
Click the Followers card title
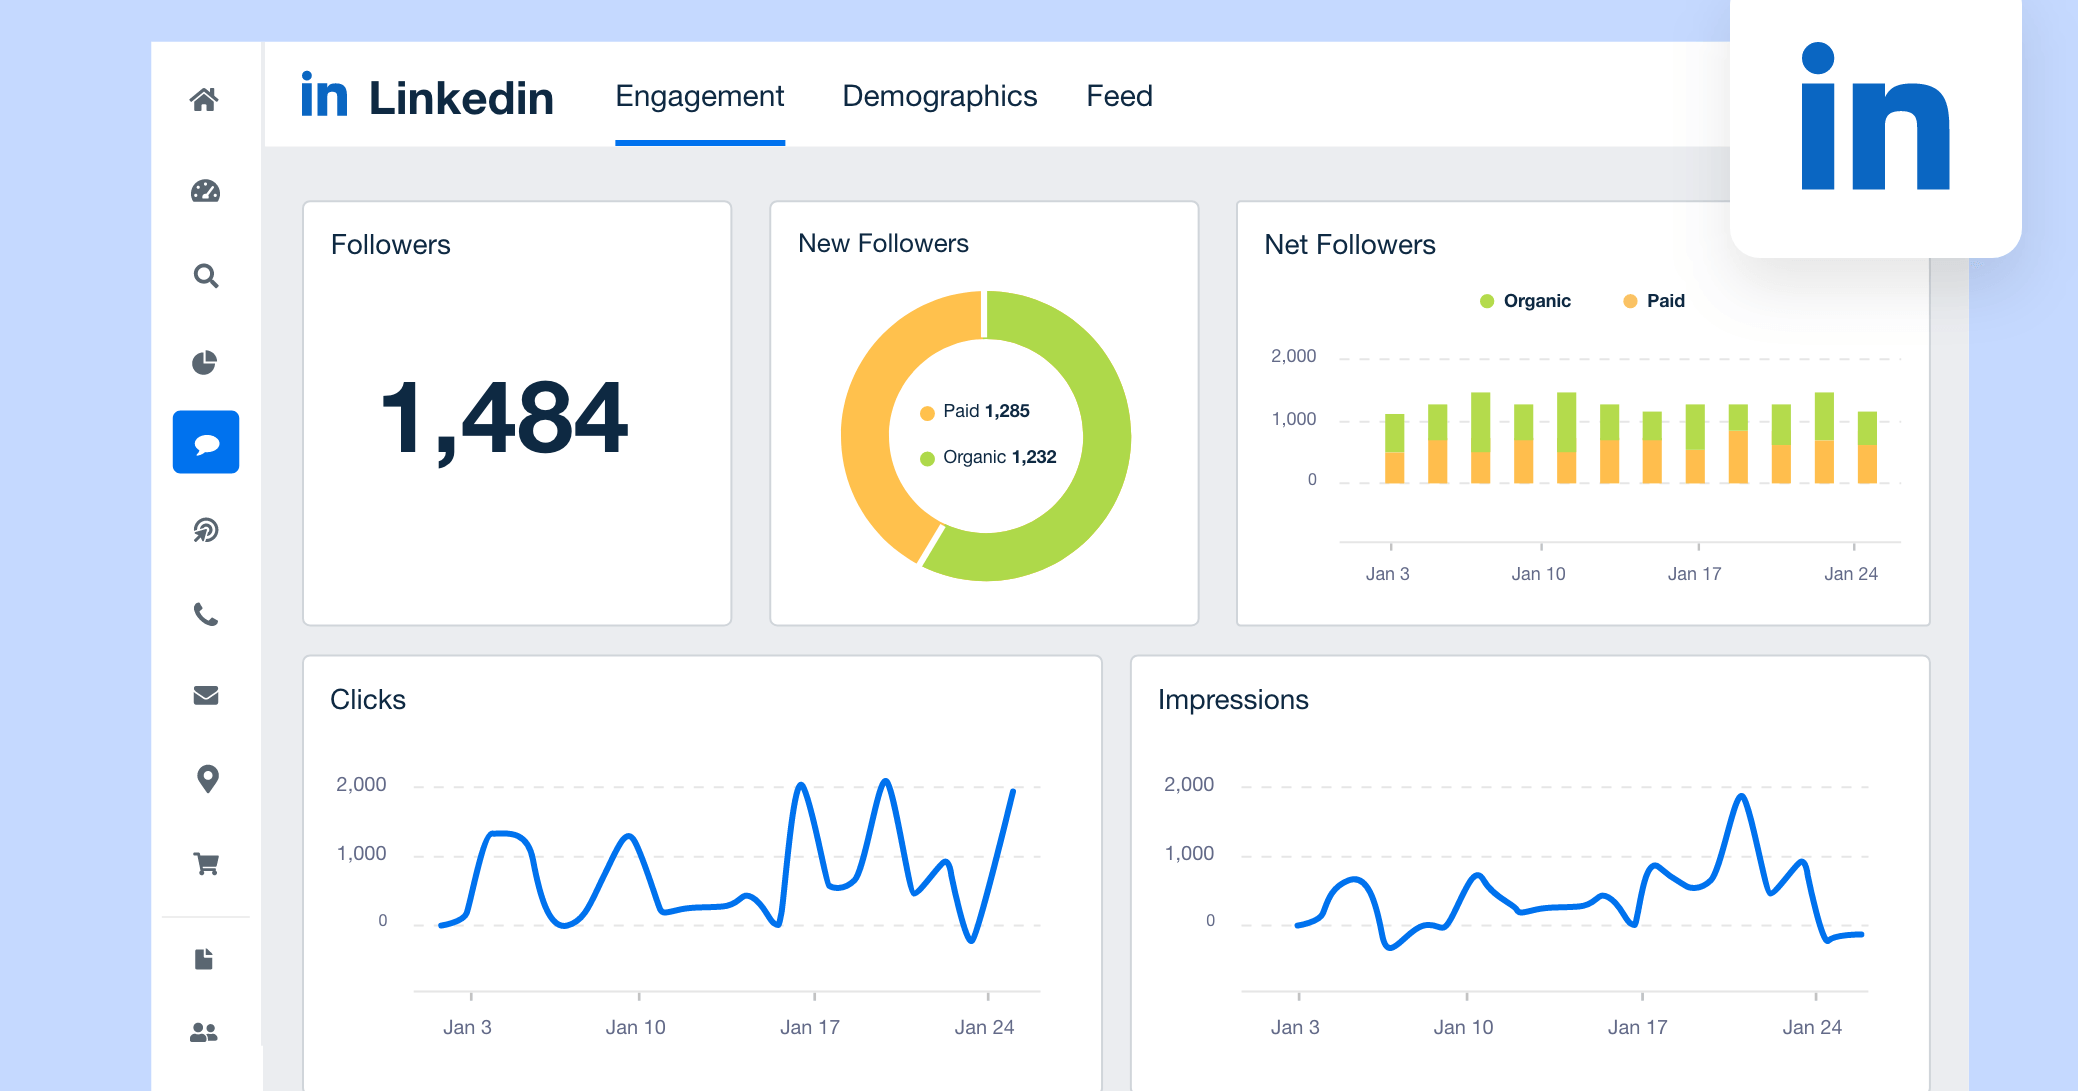pyautogui.click(x=391, y=245)
